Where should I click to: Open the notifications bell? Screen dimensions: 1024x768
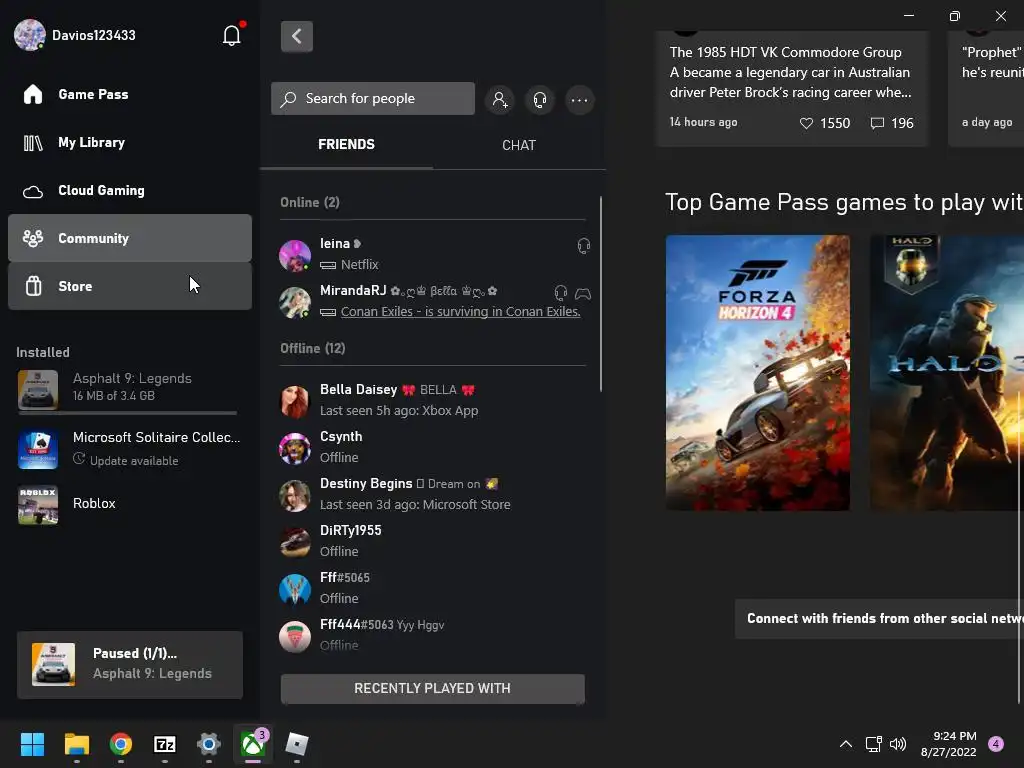(x=232, y=35)
